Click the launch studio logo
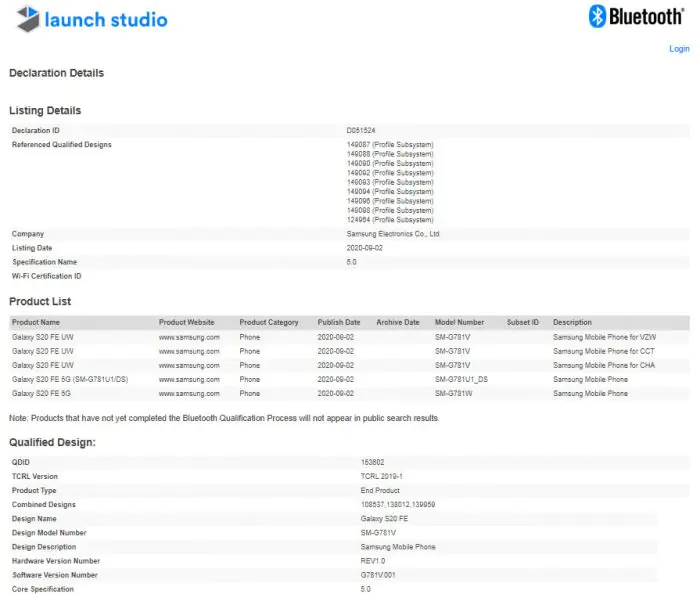The height and width of the screenshot is (594, 700). (x=92, y=19)
